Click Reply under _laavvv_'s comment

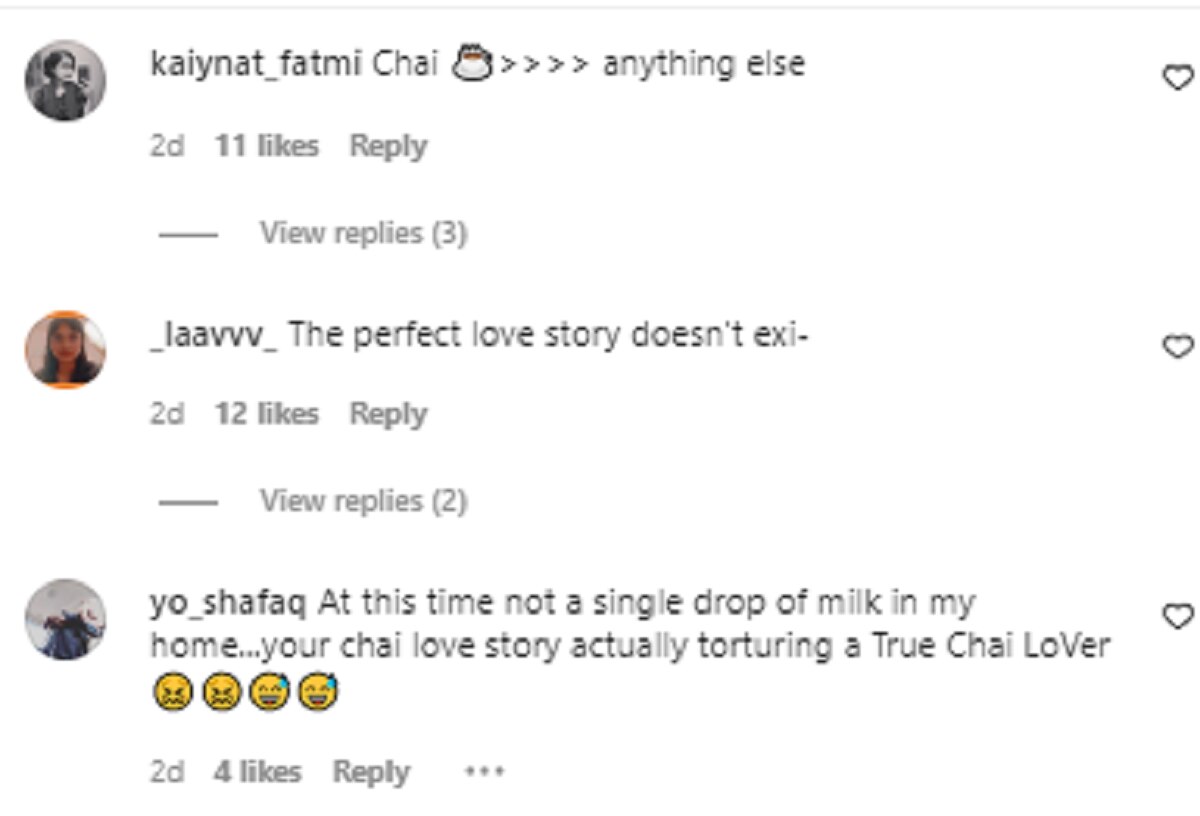(388, 414)
